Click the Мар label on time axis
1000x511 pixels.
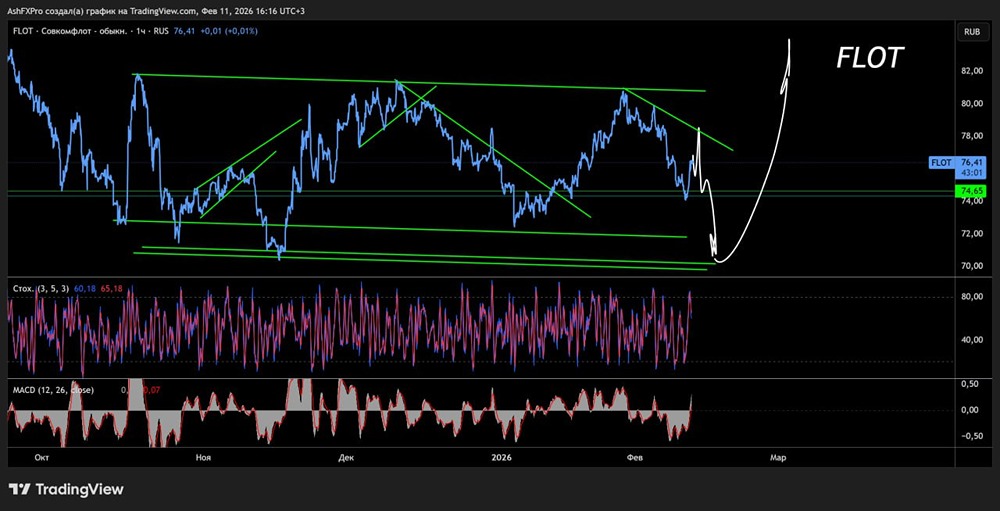click(x=777, y=457)
